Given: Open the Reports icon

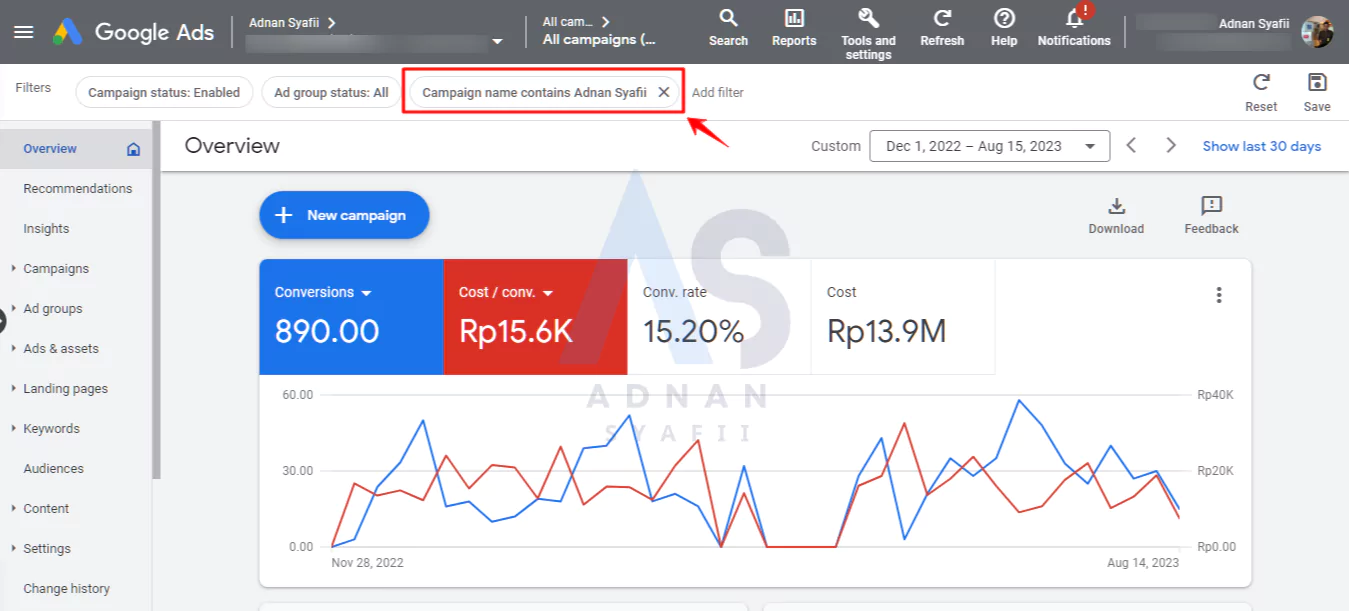Looking at the screenshot, I should pyautogui.click(x=794, y=19).
